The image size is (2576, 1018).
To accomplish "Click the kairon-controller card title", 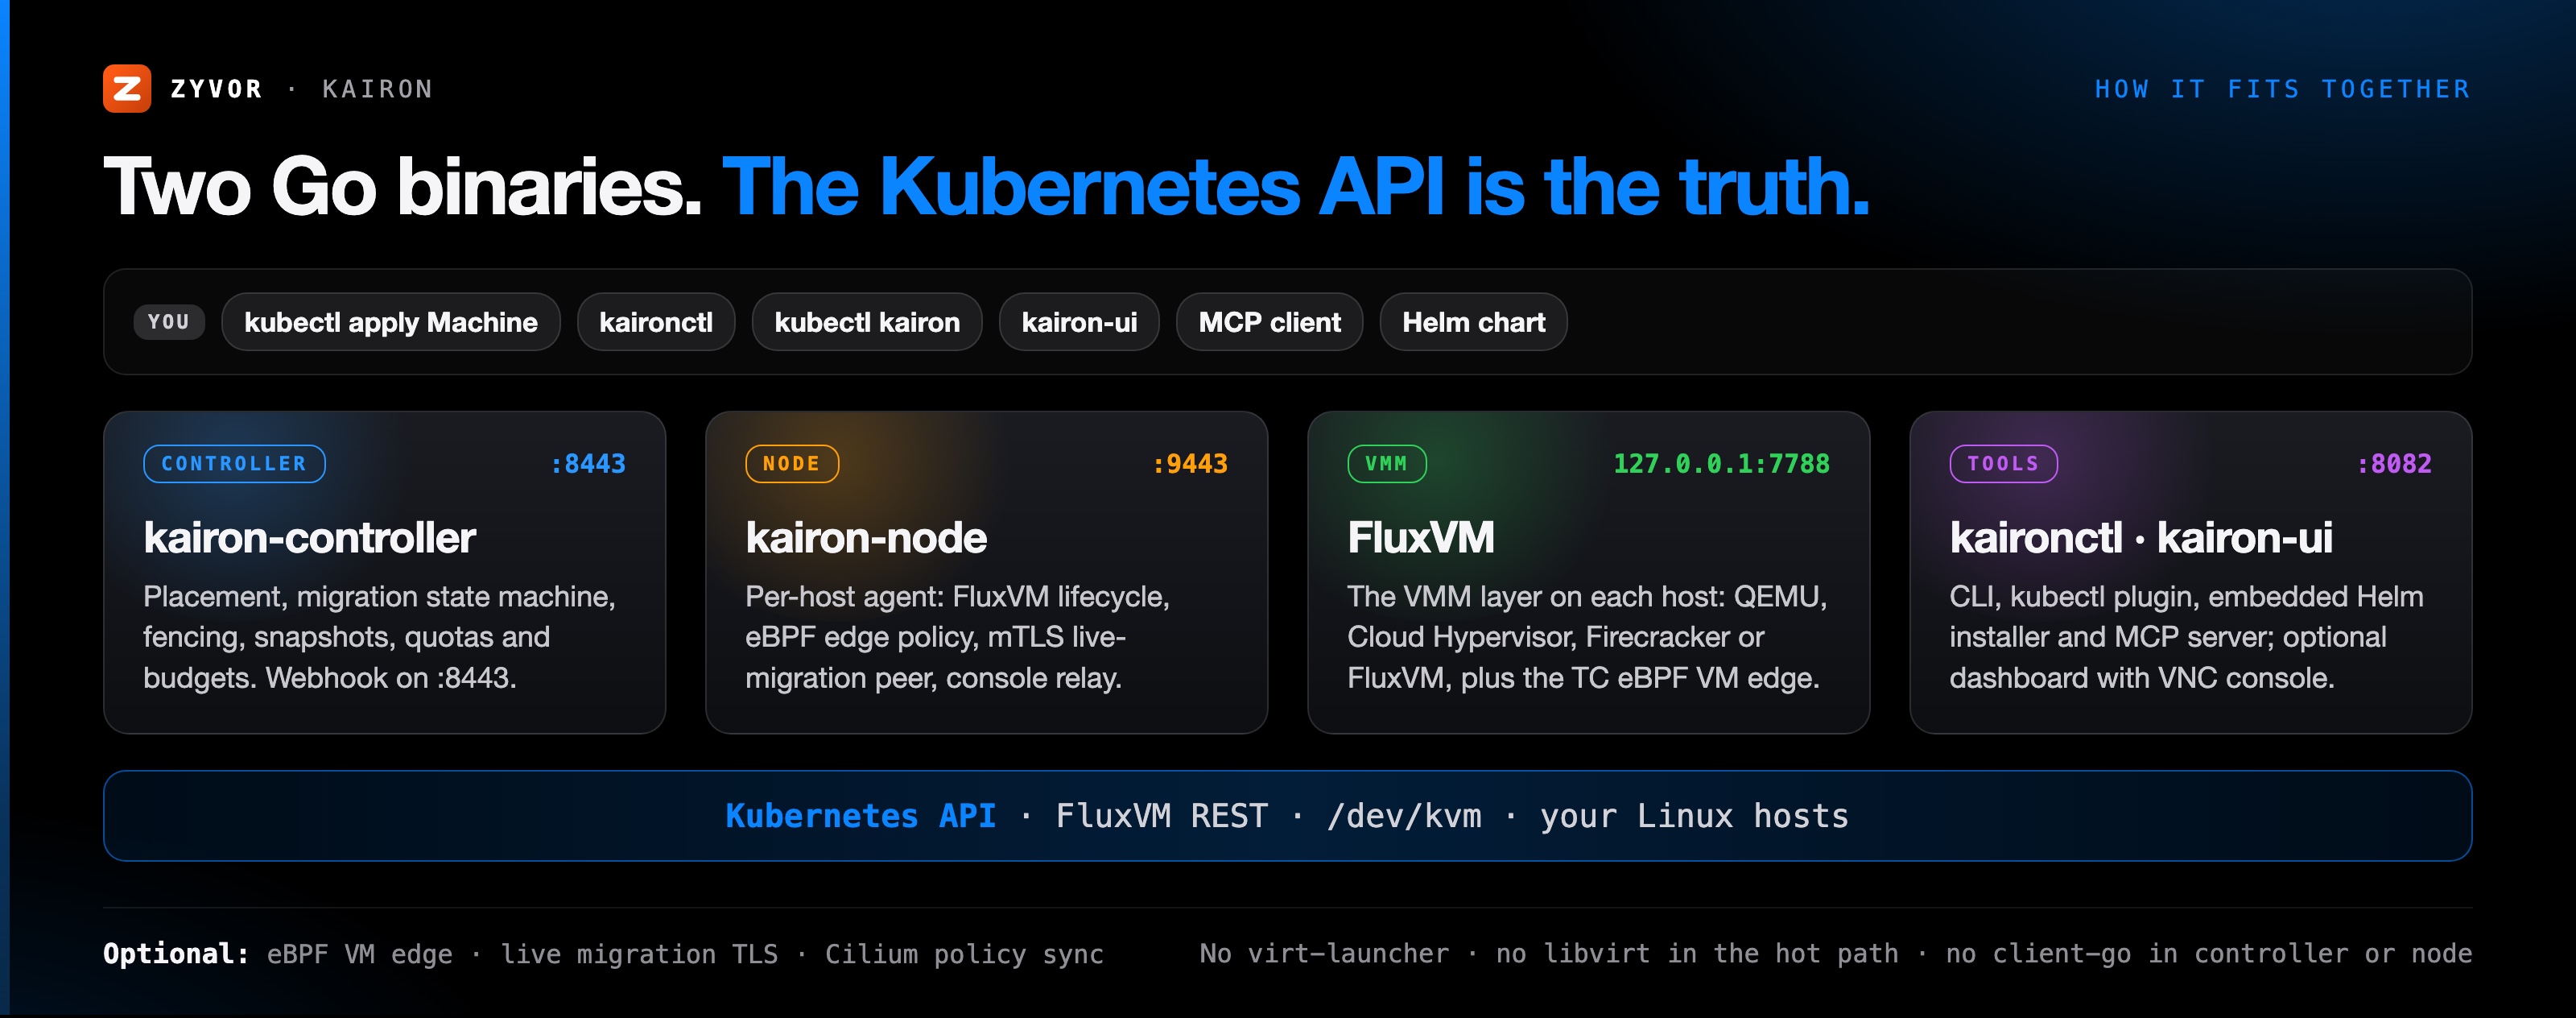I will pyautogui.click(x=309, y=538).
